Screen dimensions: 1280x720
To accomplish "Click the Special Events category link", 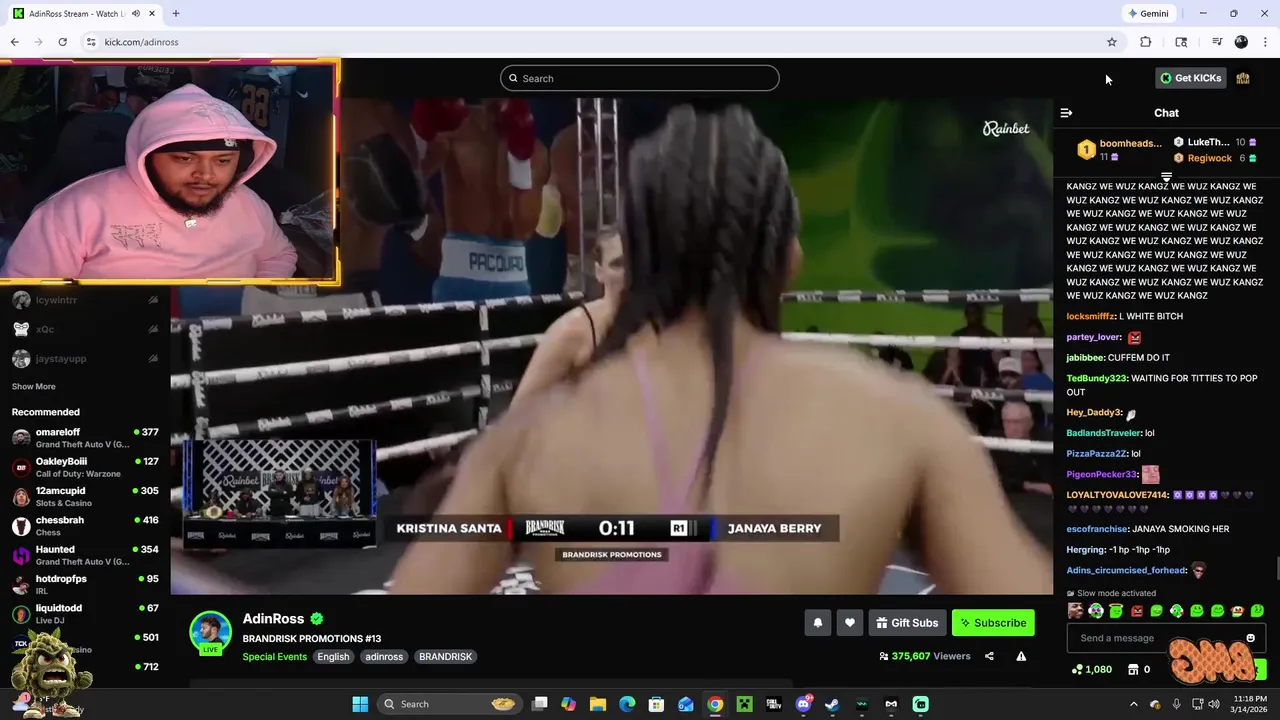I will point(274,657).
